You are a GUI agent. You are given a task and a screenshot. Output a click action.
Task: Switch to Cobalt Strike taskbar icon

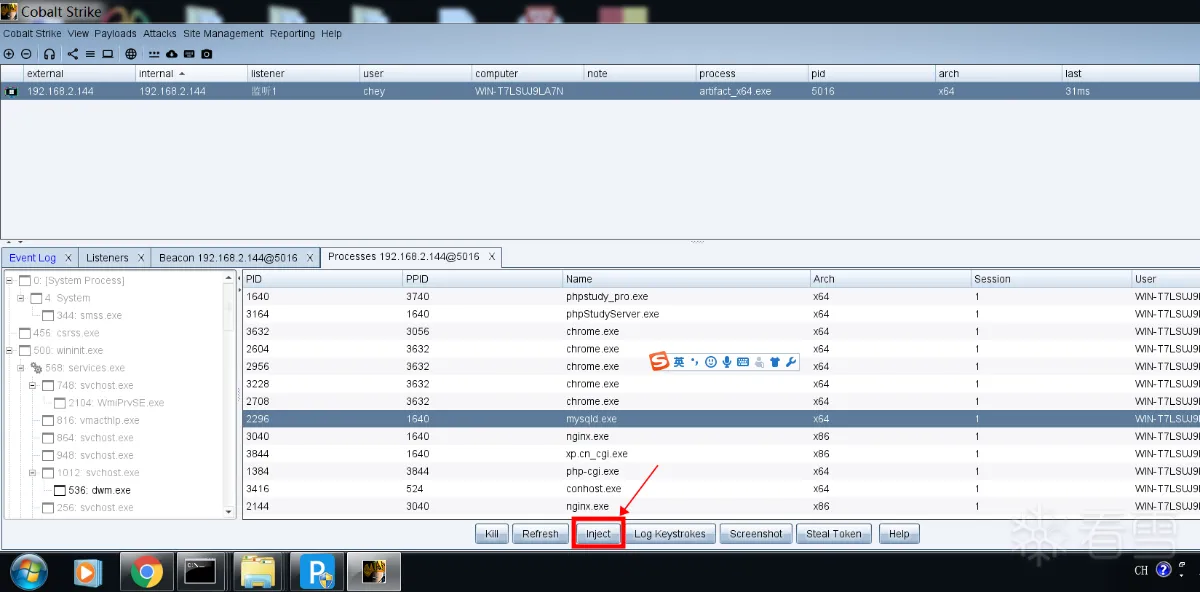pyautogui.click(x=375, y=572)
